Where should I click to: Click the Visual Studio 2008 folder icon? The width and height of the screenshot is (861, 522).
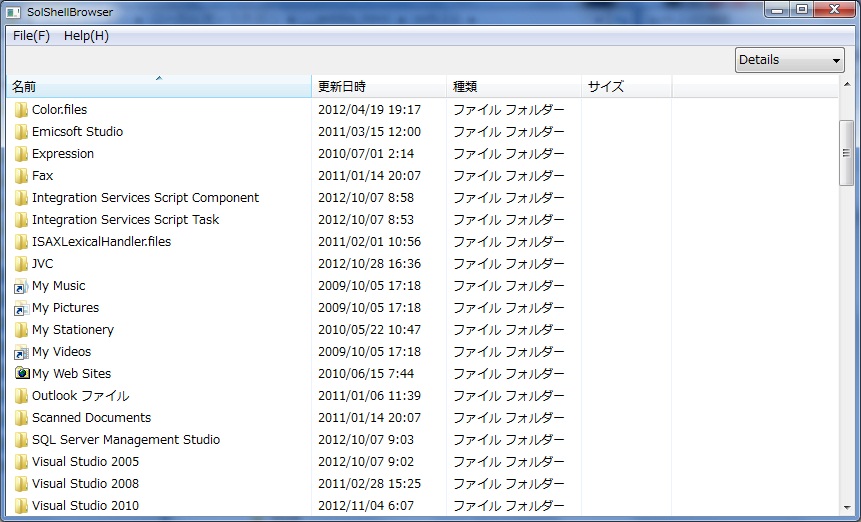pos(21,484)
